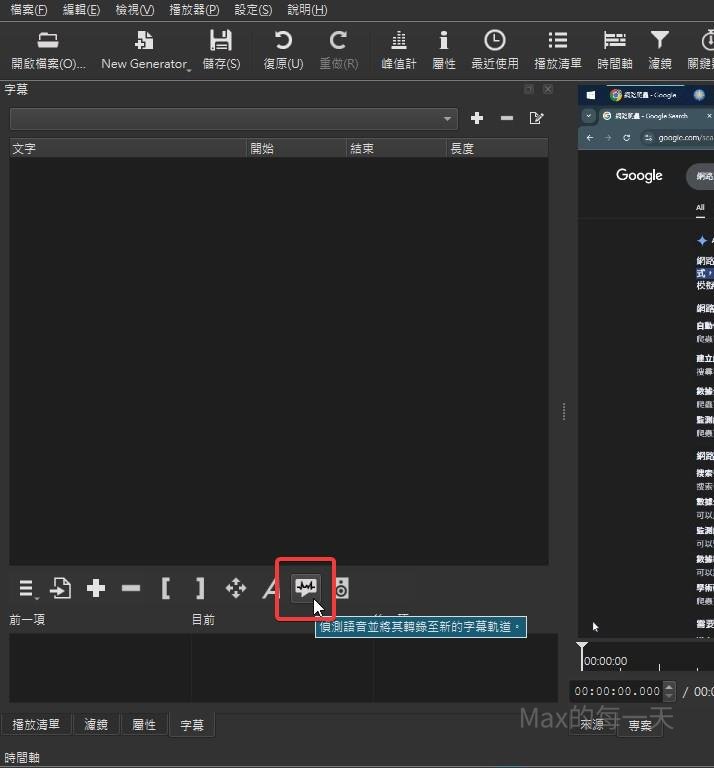Click the 開啟檔案 open file button
The image size is (714, 768).
click(48, 50)
